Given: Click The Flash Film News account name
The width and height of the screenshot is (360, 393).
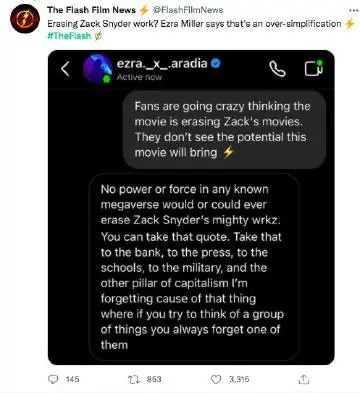Looking at the screenshot, I should [91, 10].
